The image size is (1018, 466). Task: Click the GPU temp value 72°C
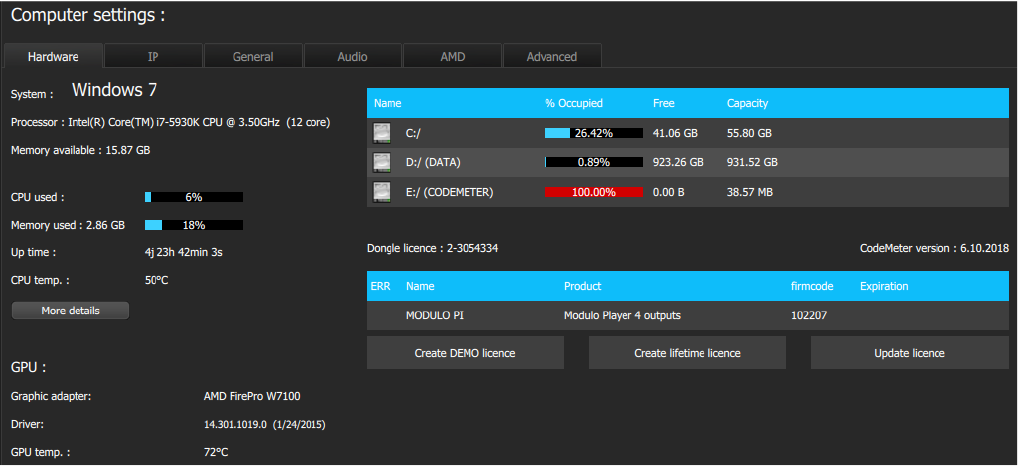216,452
